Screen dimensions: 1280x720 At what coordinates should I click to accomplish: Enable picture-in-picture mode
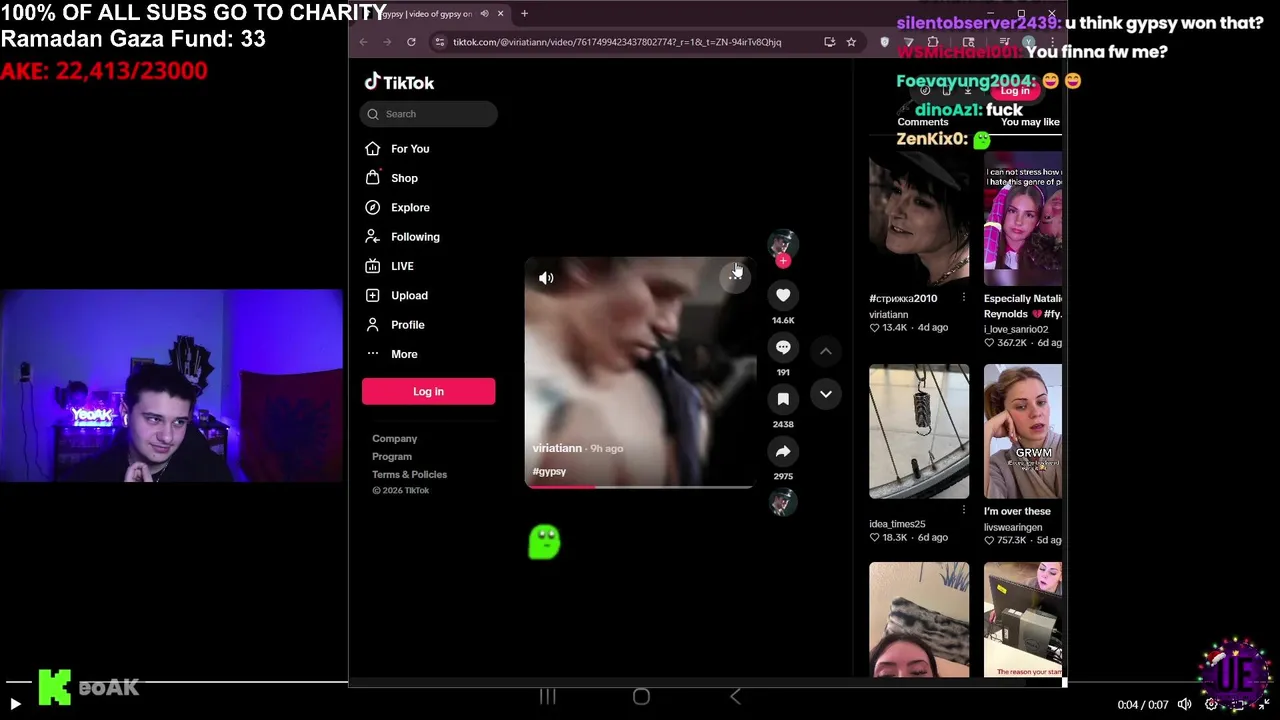(x=1238, y=704)
